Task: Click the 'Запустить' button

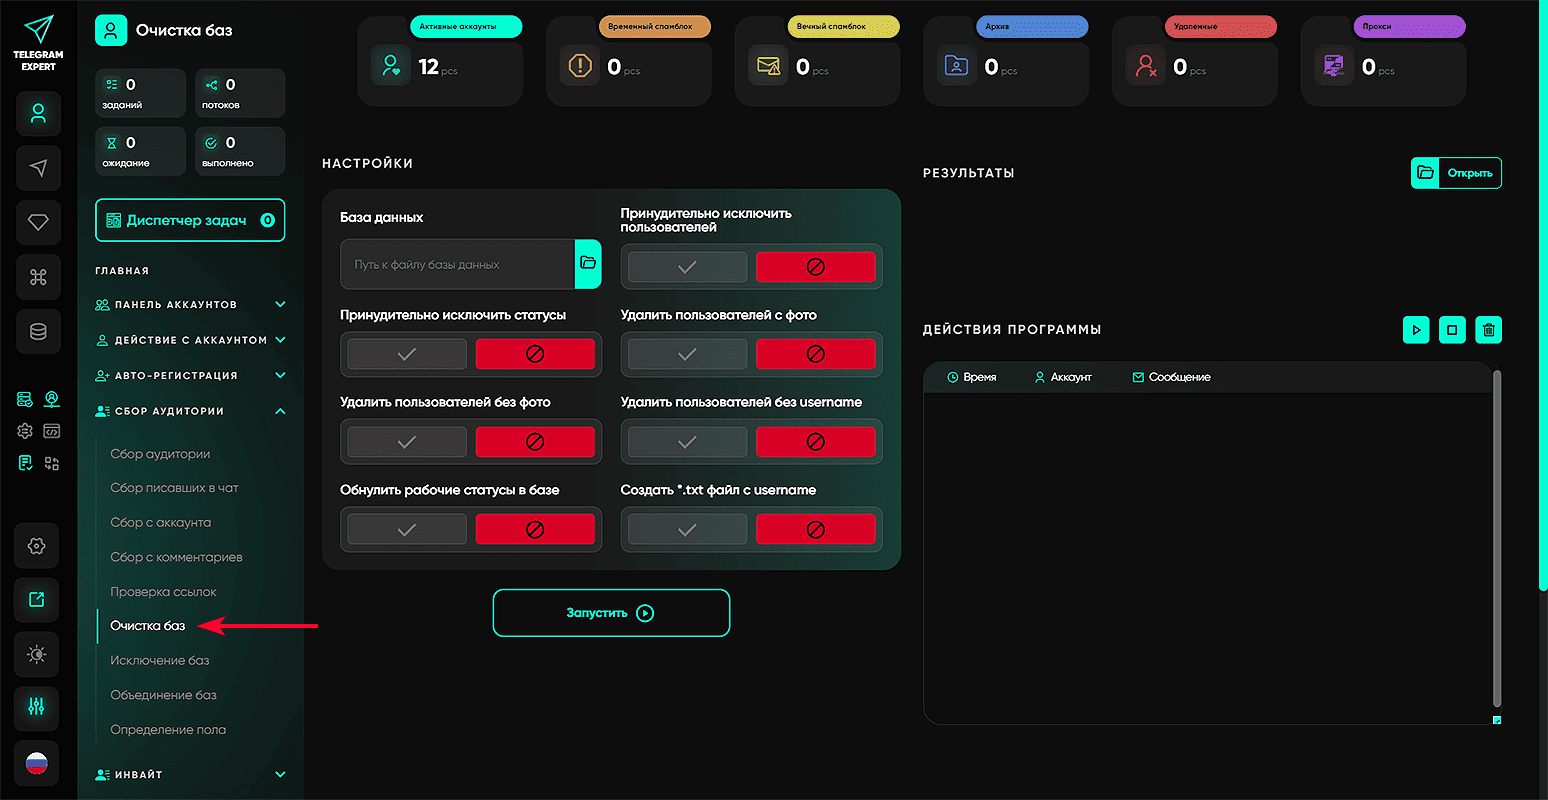Action: 611,613
